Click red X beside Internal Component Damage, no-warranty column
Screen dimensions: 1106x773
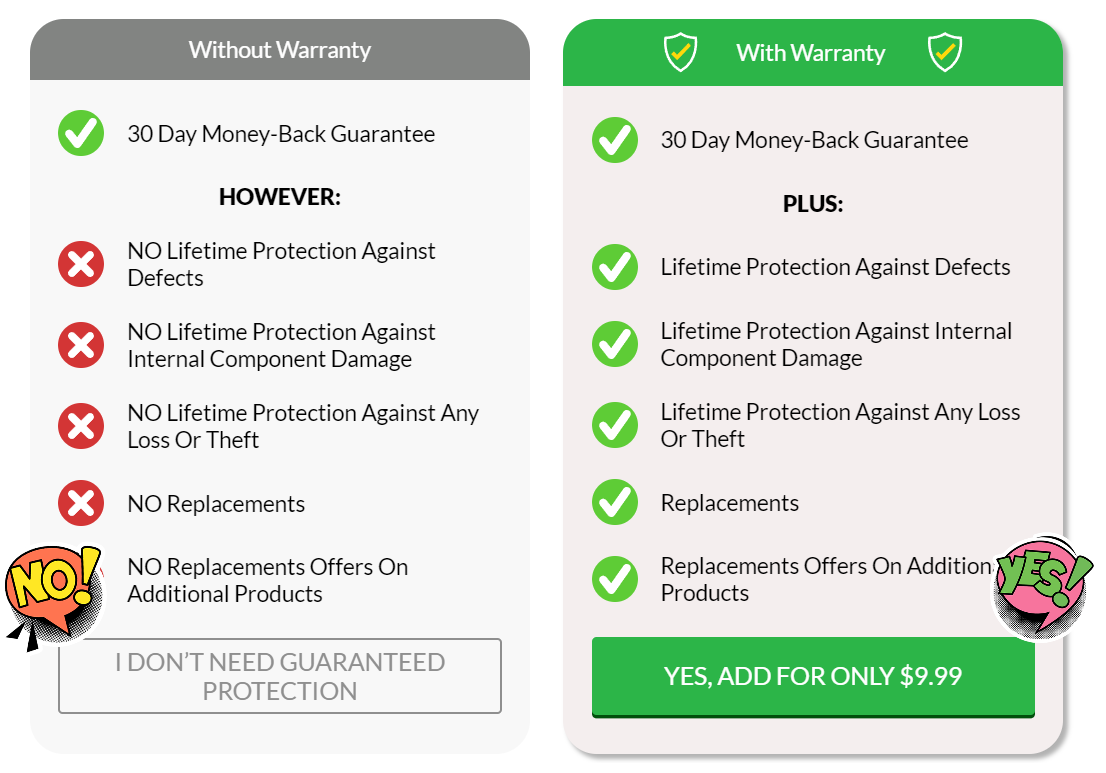(81, 345)
